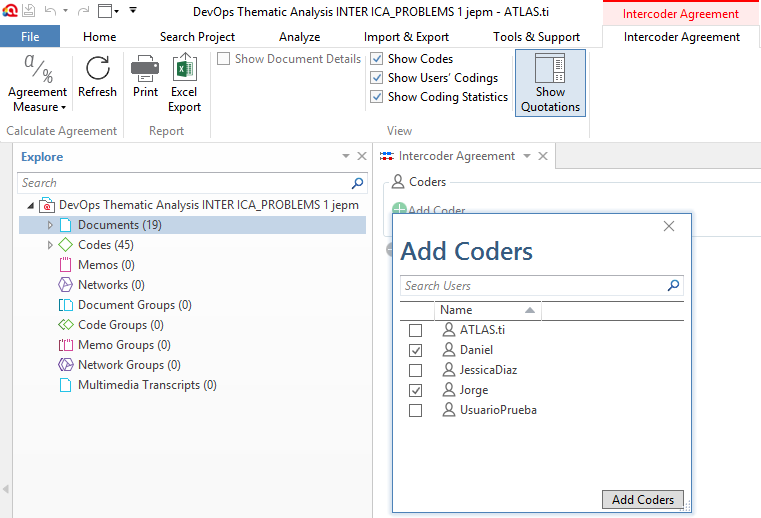Click the Explore search magnifier icon

point(358,183)
